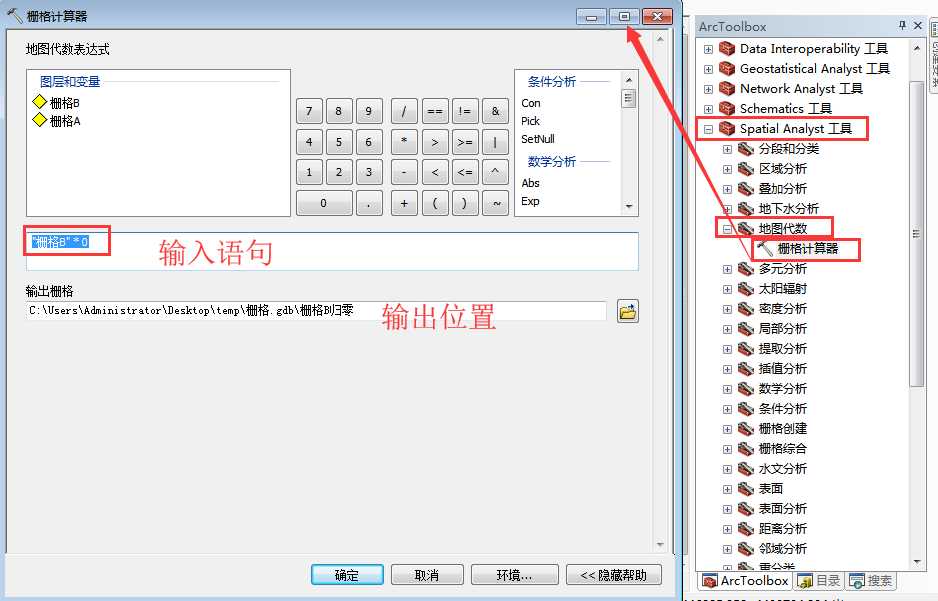Switch to the ArcToolbox tab
Screen dimensions: 938x601
(745, 581)
